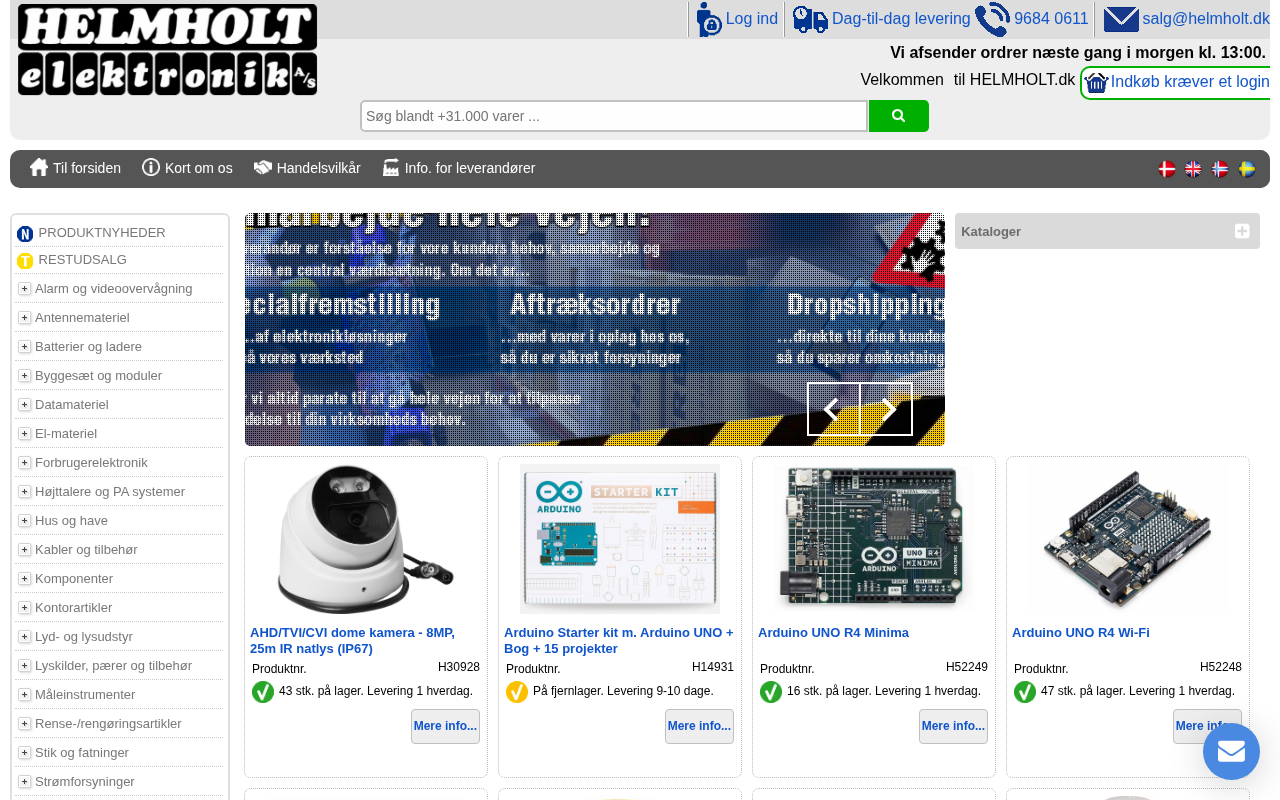Viewport: 1280px width, 800px height.
Task: Click previous slide arrow on banner
Action: pos(833,409)
